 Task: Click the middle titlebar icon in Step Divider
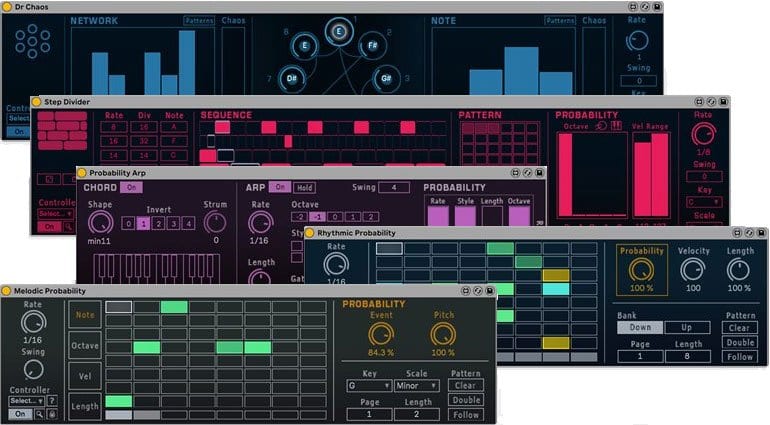(x=711, y=102)
